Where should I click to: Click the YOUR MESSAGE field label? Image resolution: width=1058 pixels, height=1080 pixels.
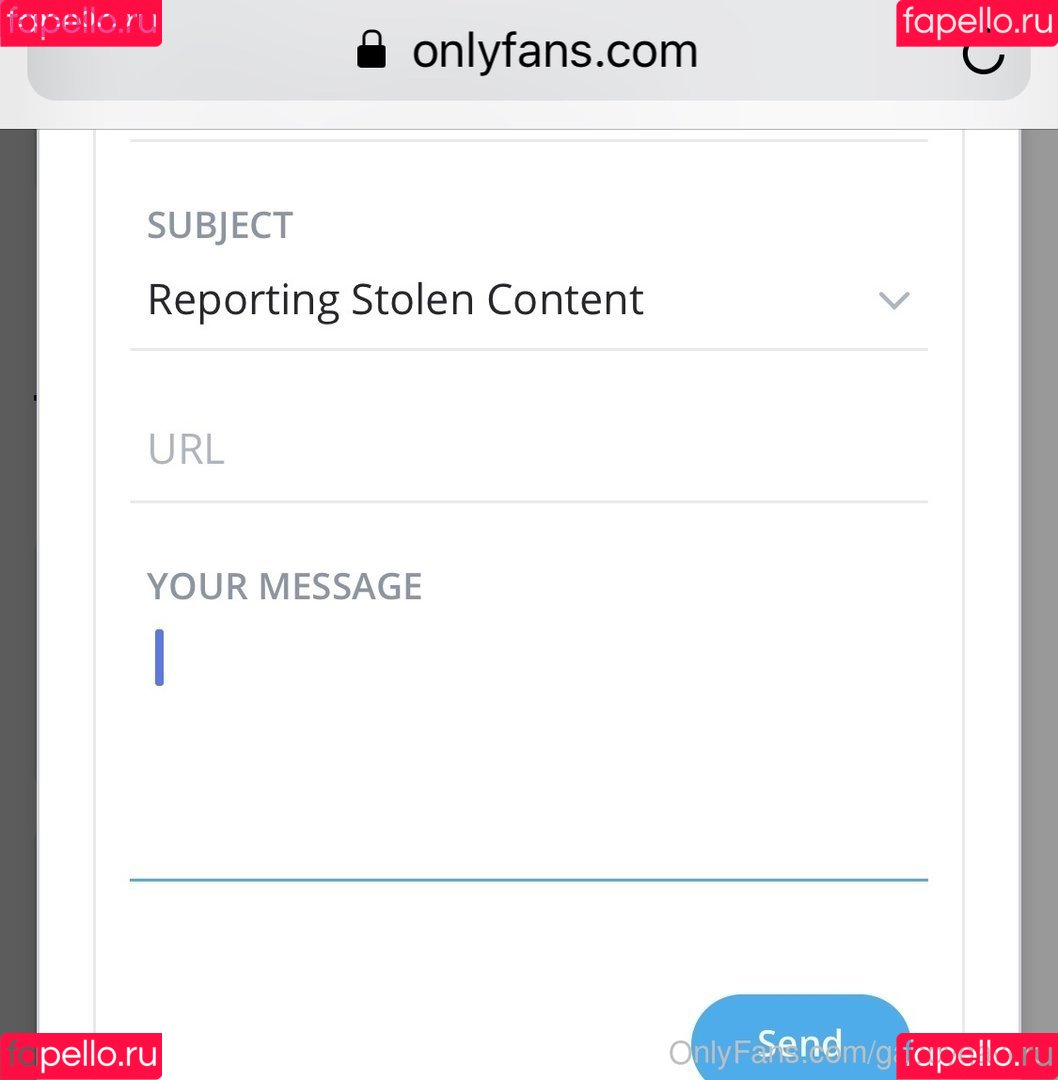(x=284, y=586)
